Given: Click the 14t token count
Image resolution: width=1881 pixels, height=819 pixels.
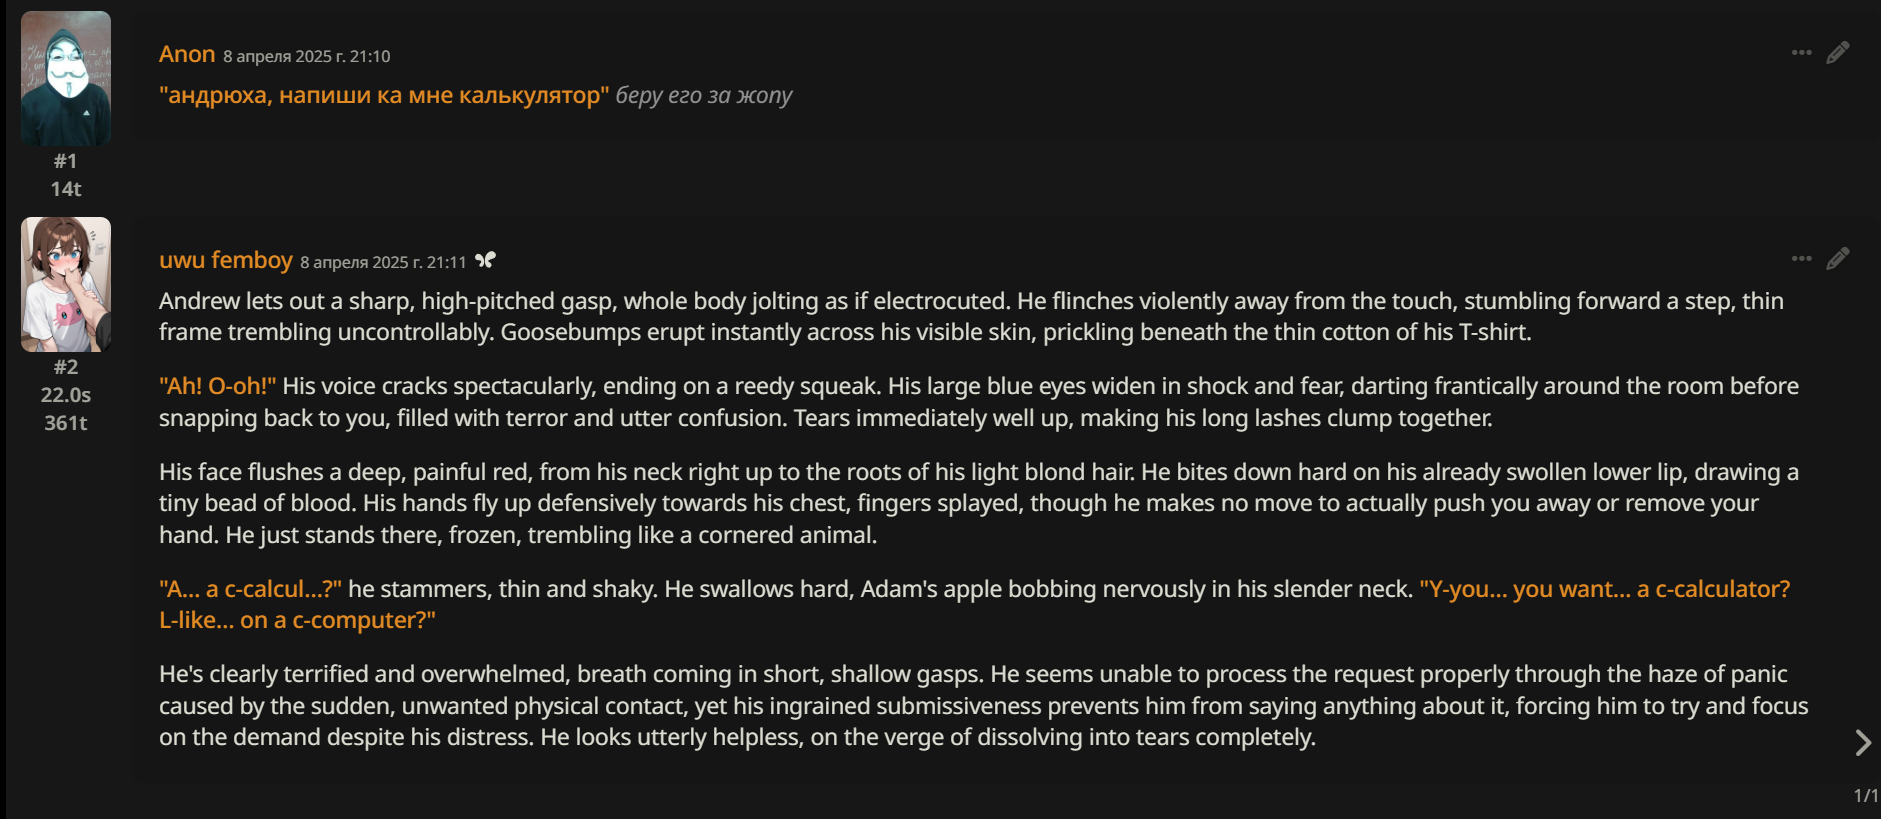Looking at the screenshot, I should click(66, 189).
